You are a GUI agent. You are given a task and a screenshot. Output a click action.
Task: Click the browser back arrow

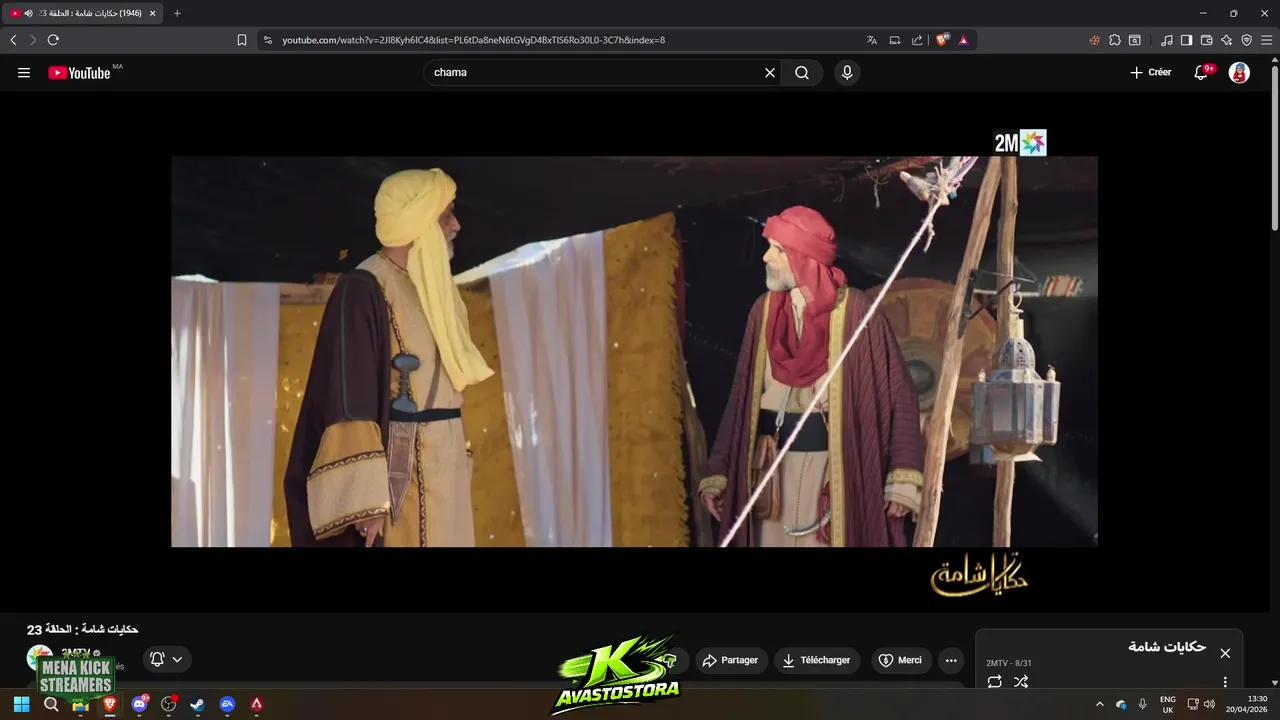click(x=13, y=40)
